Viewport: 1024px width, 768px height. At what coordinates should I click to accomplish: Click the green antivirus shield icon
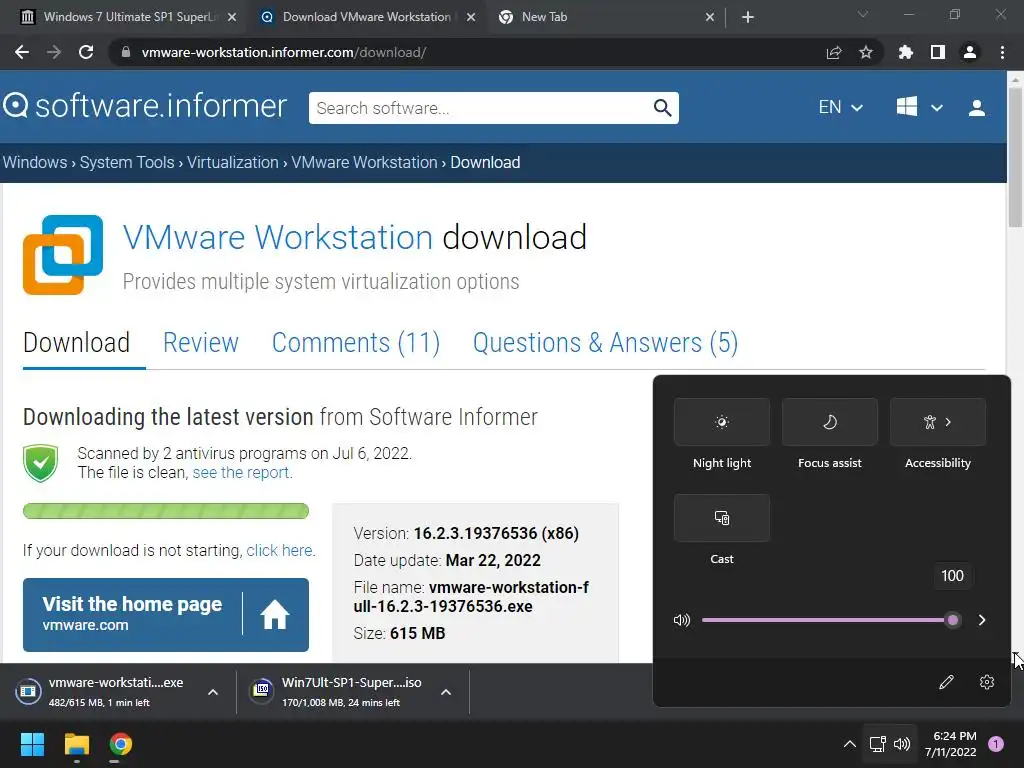pyautogui.click(x=40, y=463)
